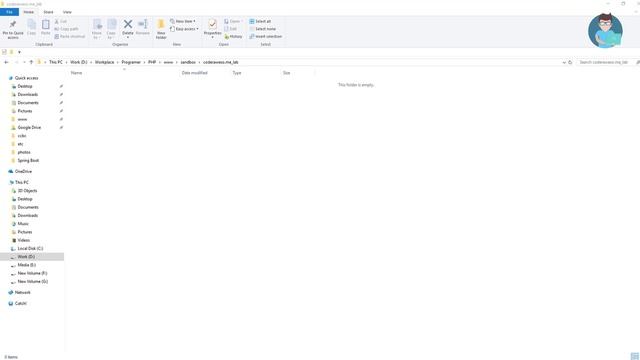The image size is (640, 360).
Task: Open the File menu tab
Action: pyautogui.click(x=9, y=12)
